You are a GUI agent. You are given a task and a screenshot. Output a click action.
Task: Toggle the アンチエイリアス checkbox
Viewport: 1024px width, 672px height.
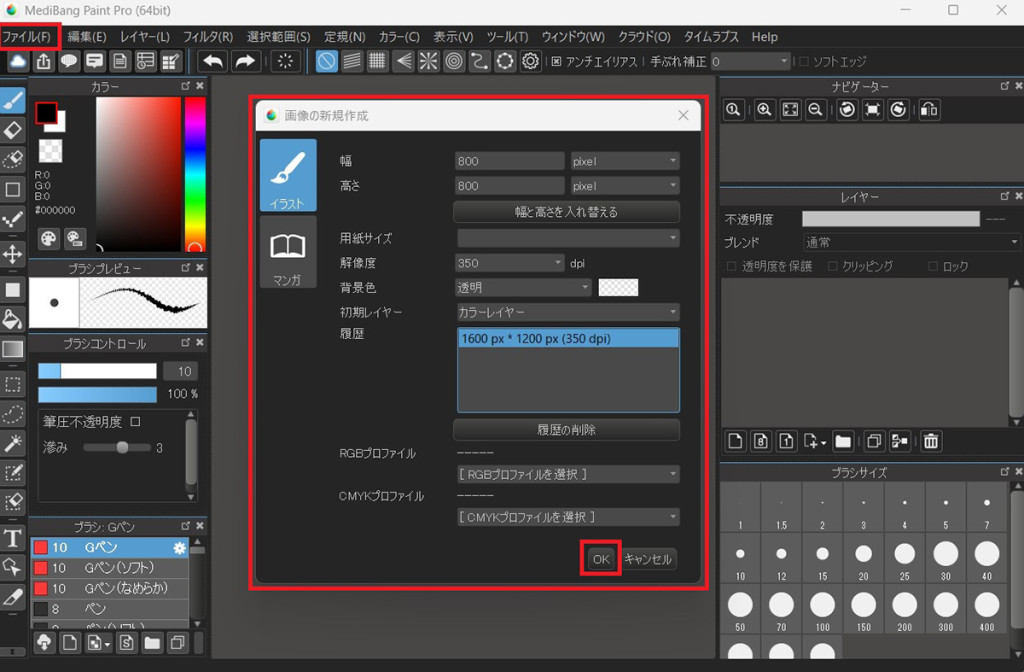pos(556,61)
